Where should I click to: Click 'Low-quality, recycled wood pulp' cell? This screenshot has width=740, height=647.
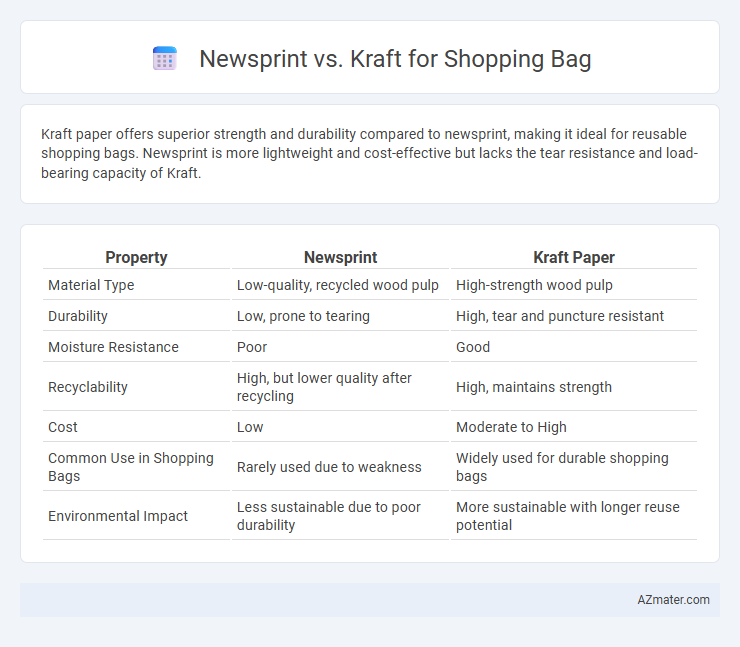[338, 285]
